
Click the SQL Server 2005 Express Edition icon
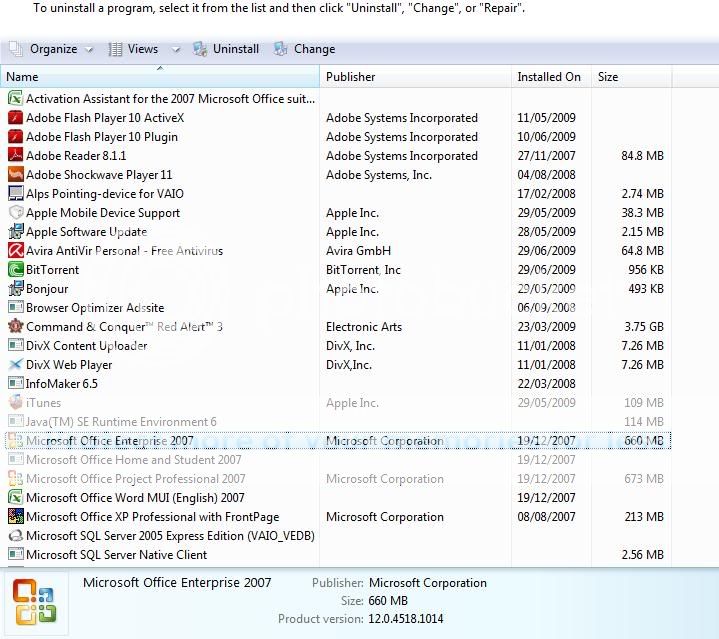click(x=16, y=536)
